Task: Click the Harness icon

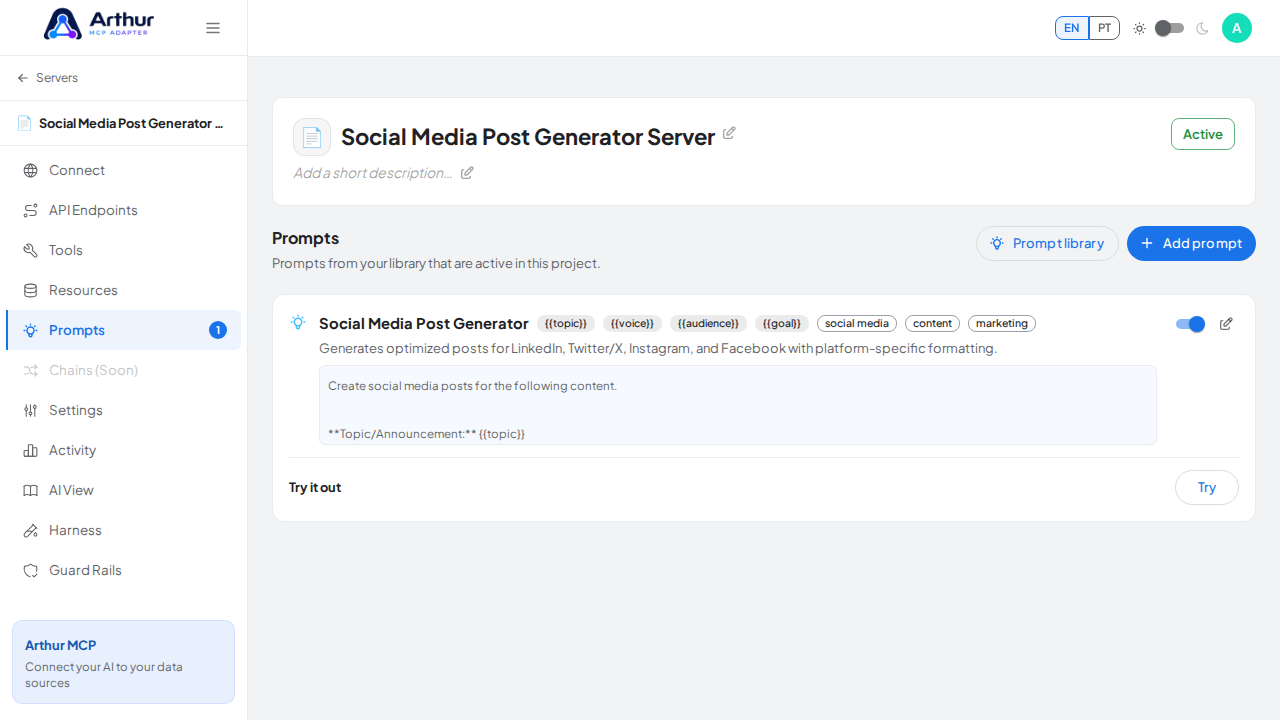Action: coord(30,530)
